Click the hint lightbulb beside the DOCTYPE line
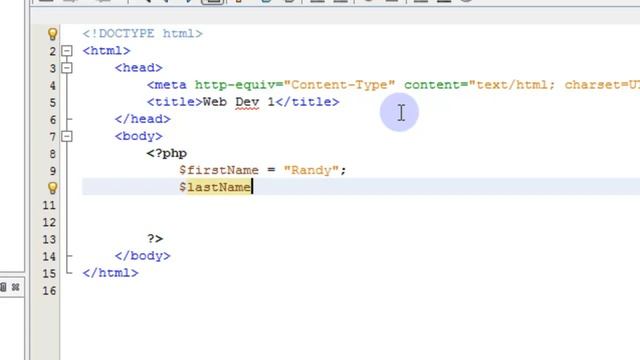 53,34
